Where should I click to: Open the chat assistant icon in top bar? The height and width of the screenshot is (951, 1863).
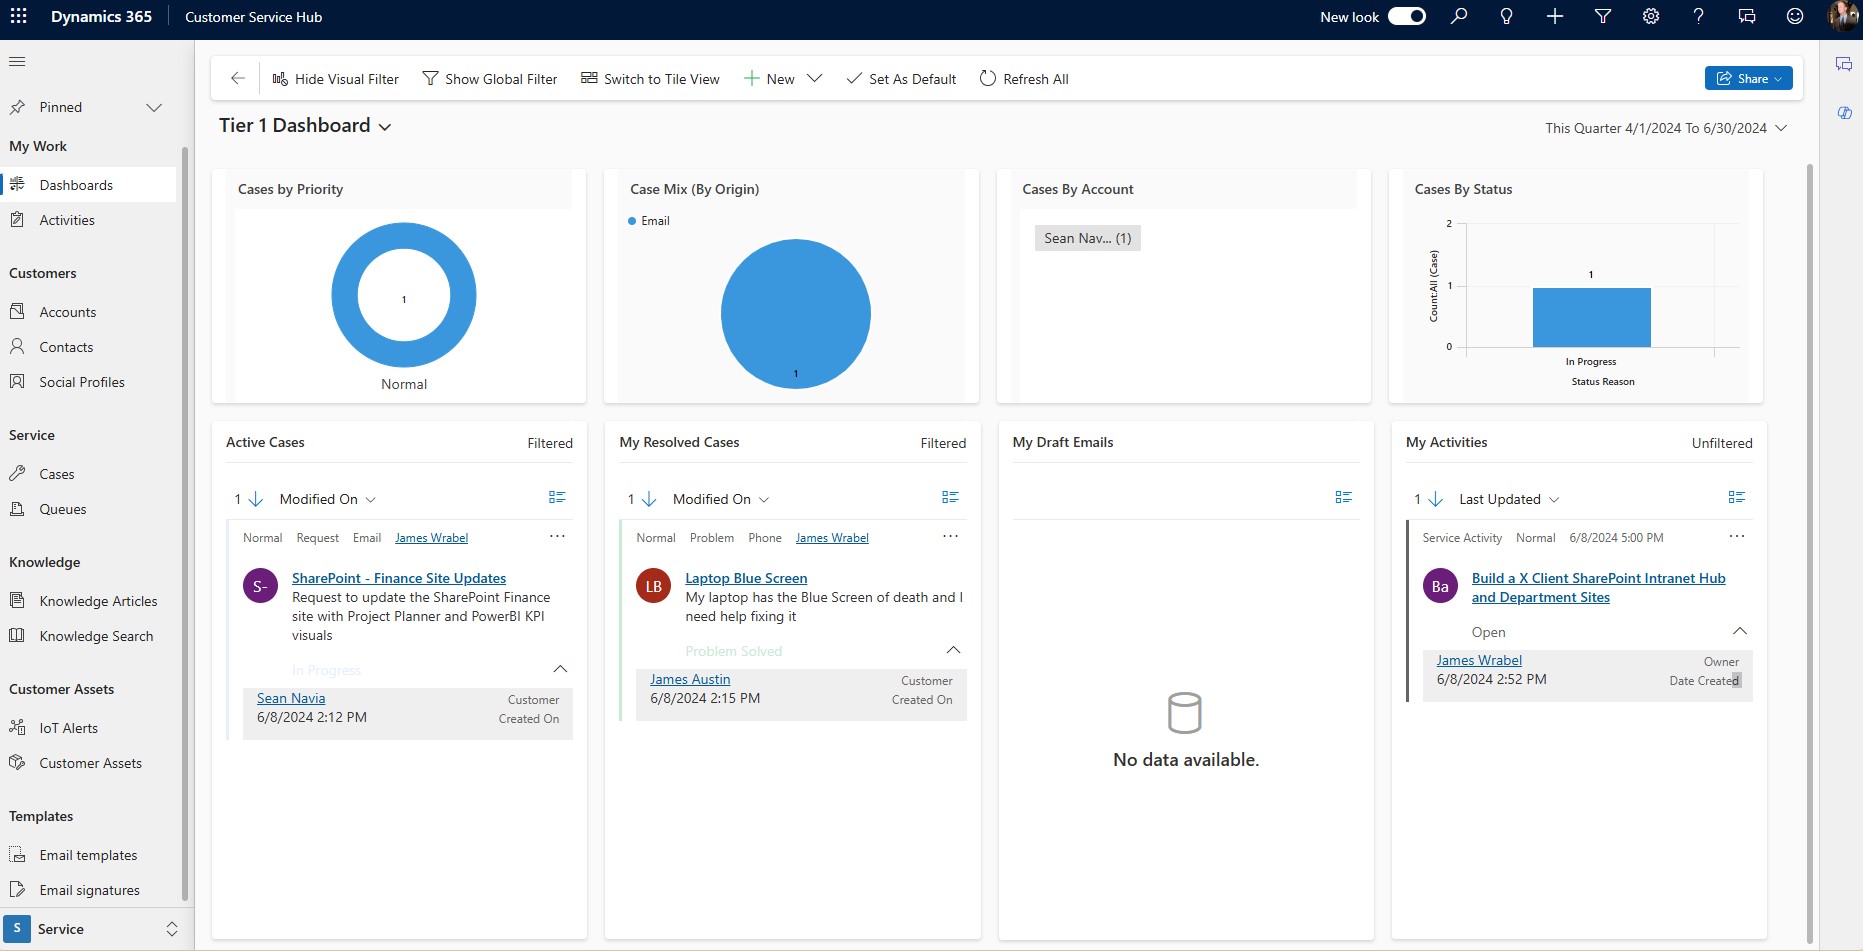click(1747, 16)
